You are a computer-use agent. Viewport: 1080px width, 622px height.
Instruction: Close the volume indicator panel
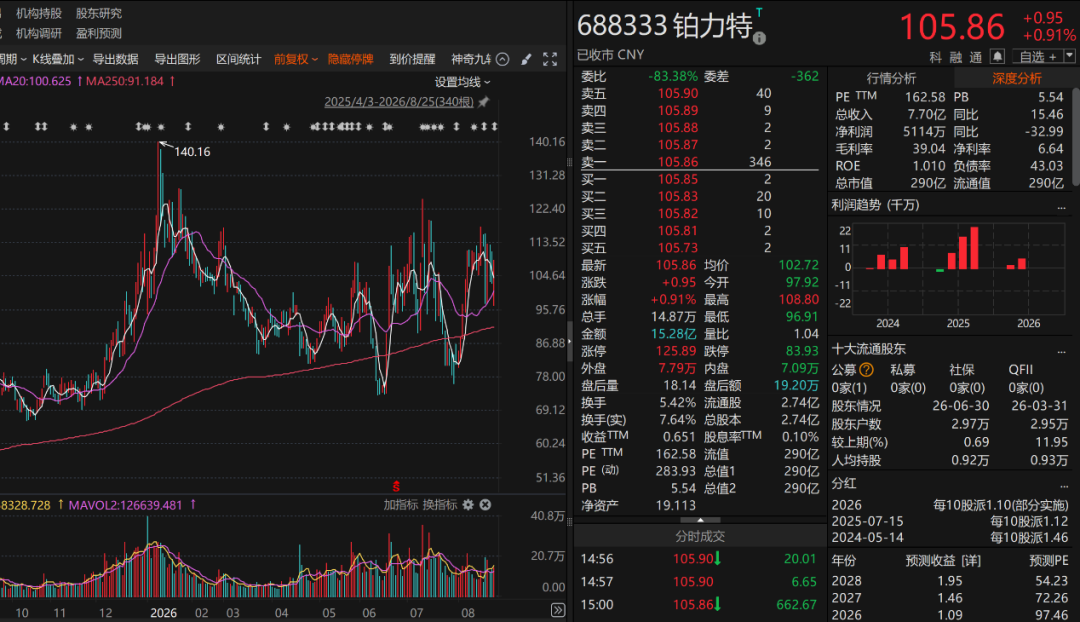pyautogui.click(x=485, y=505)
